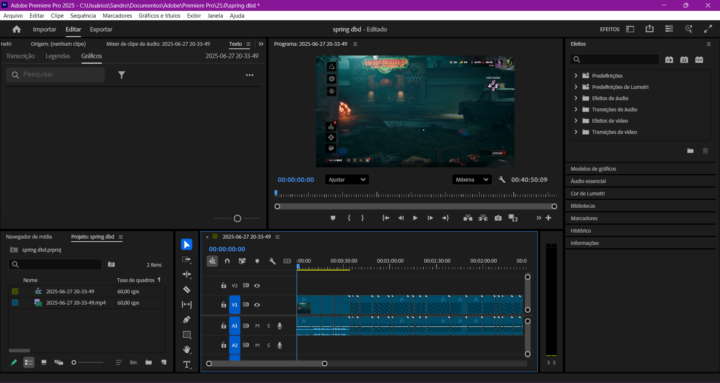Select the Razor tool

coord(186,289)
